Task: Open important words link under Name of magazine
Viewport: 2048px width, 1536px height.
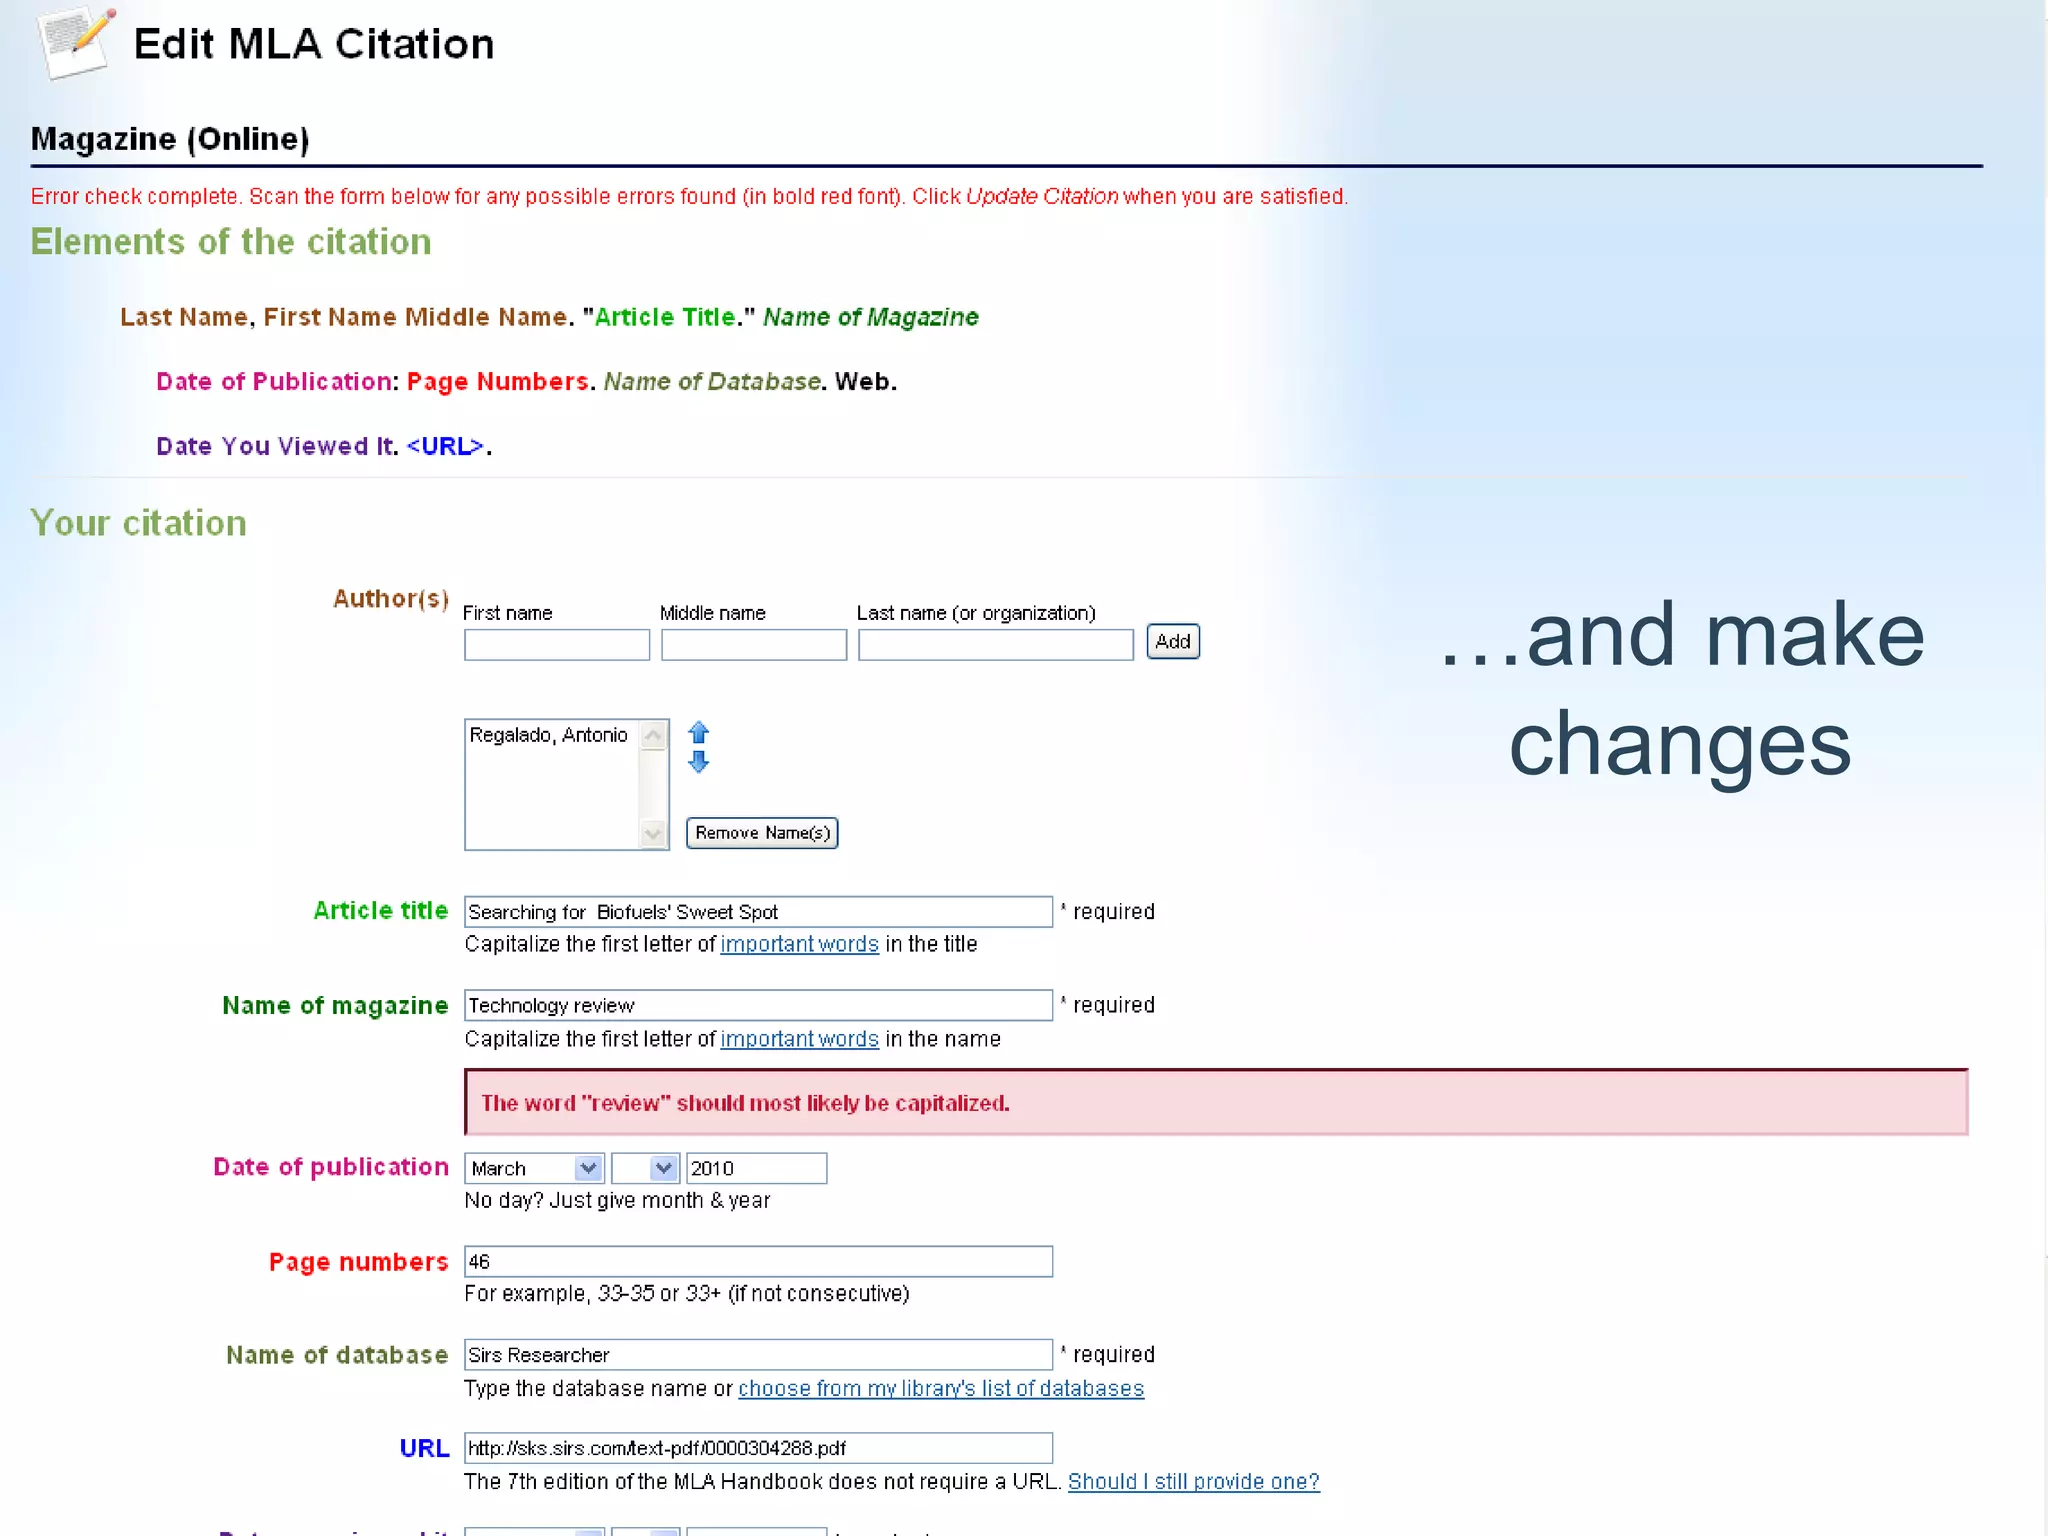Action: [x=799, y=1039]
